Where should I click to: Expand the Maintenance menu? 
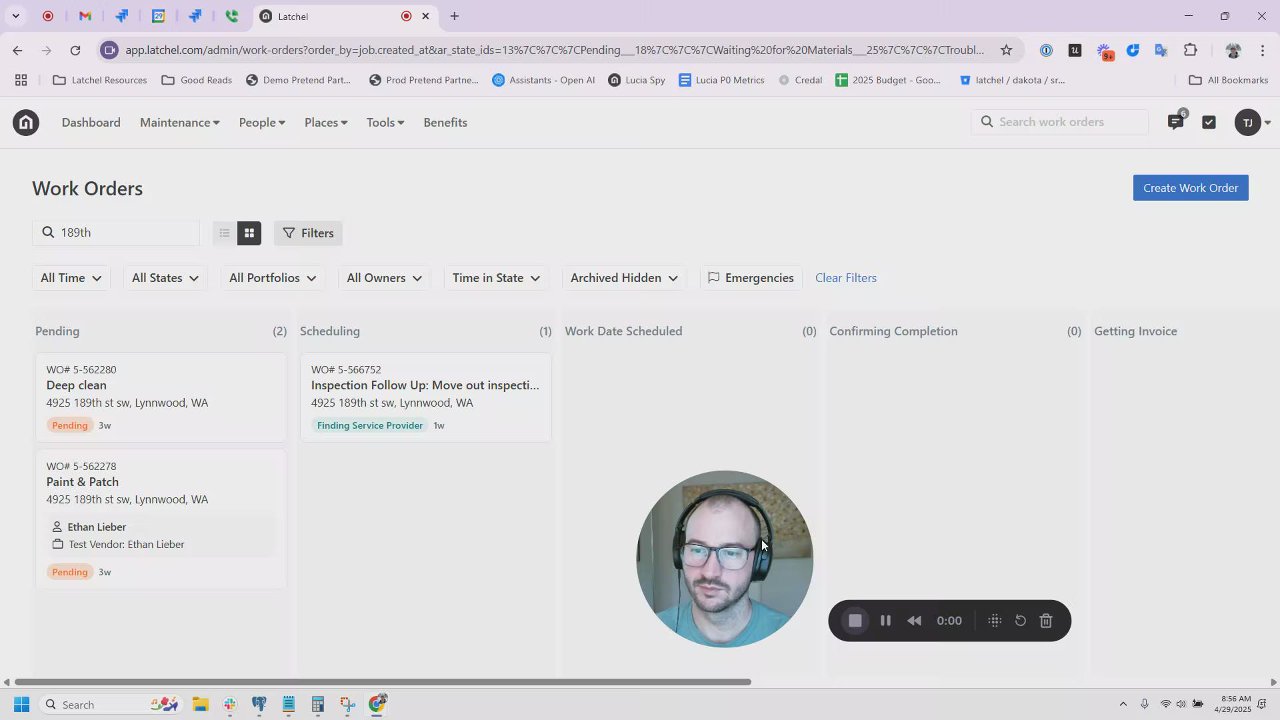[x=180, y=123]
